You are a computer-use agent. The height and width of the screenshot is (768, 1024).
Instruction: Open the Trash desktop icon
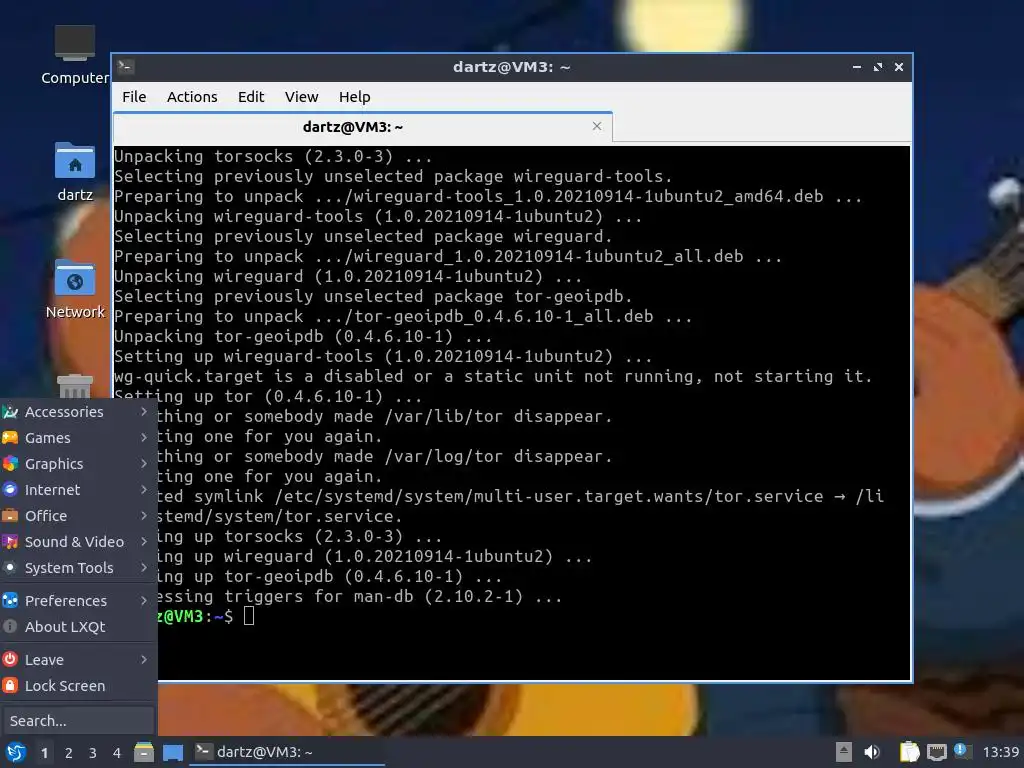(74, 385)
